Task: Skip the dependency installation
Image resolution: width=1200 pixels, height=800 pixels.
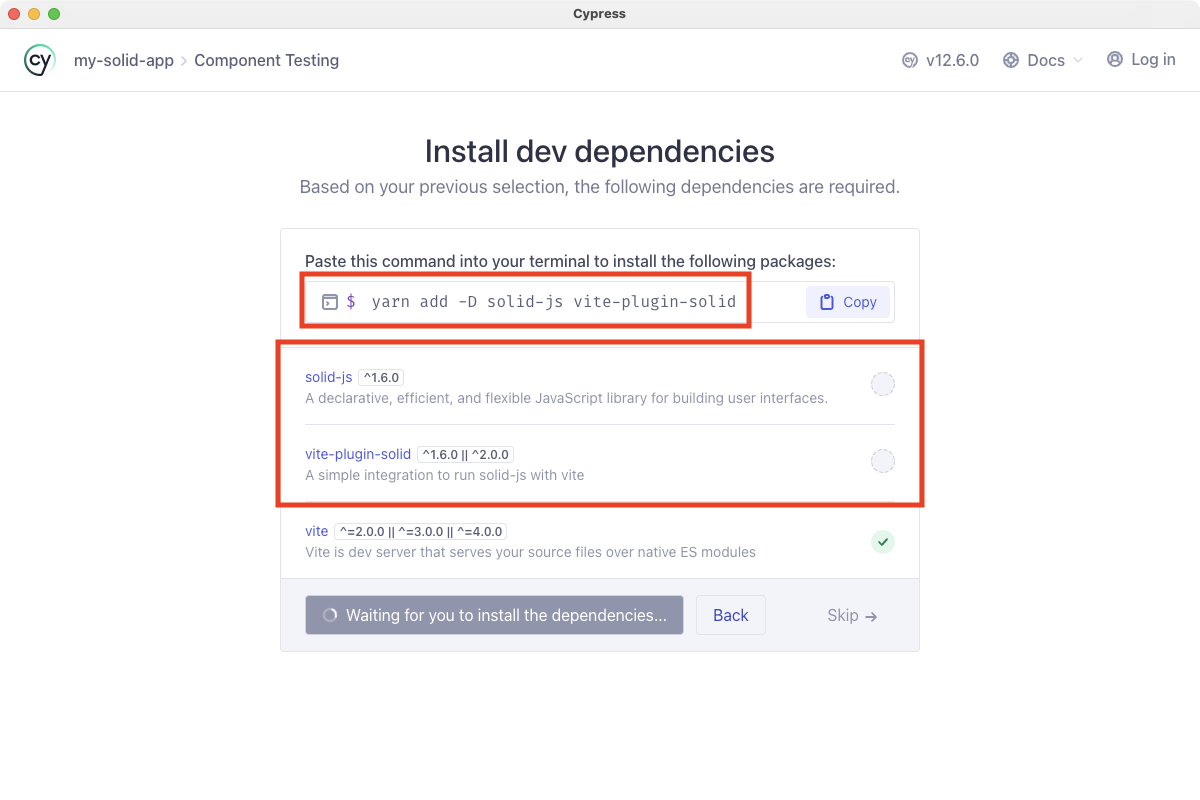Action: (x=850, y=615)
